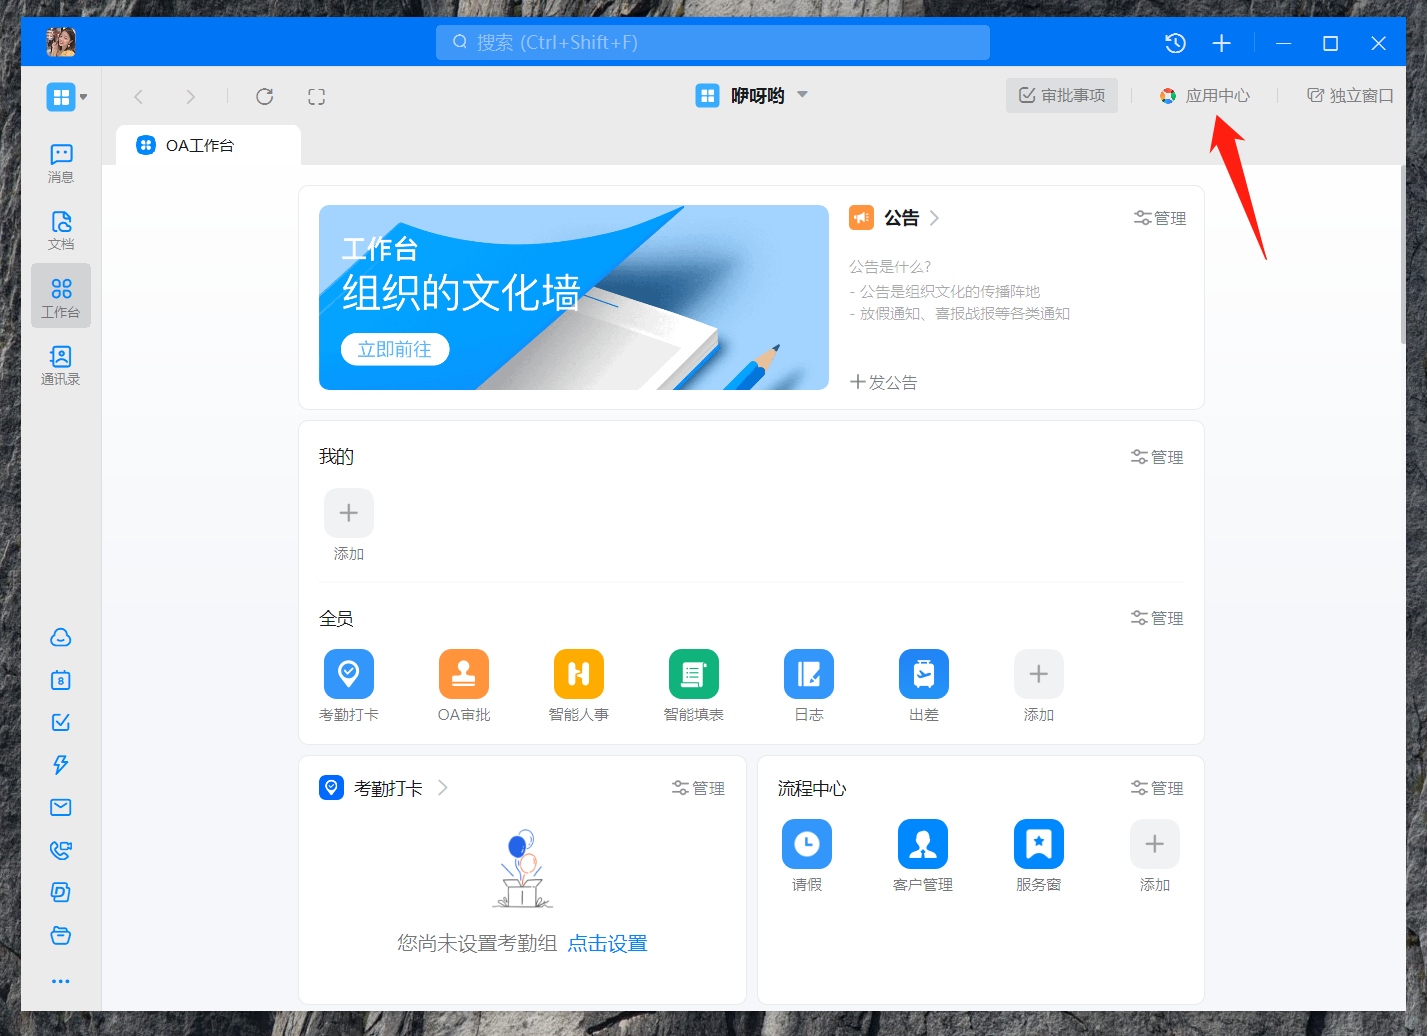
Task: Open 审批事项 in the toolbar
Action: pos(1062,96)
